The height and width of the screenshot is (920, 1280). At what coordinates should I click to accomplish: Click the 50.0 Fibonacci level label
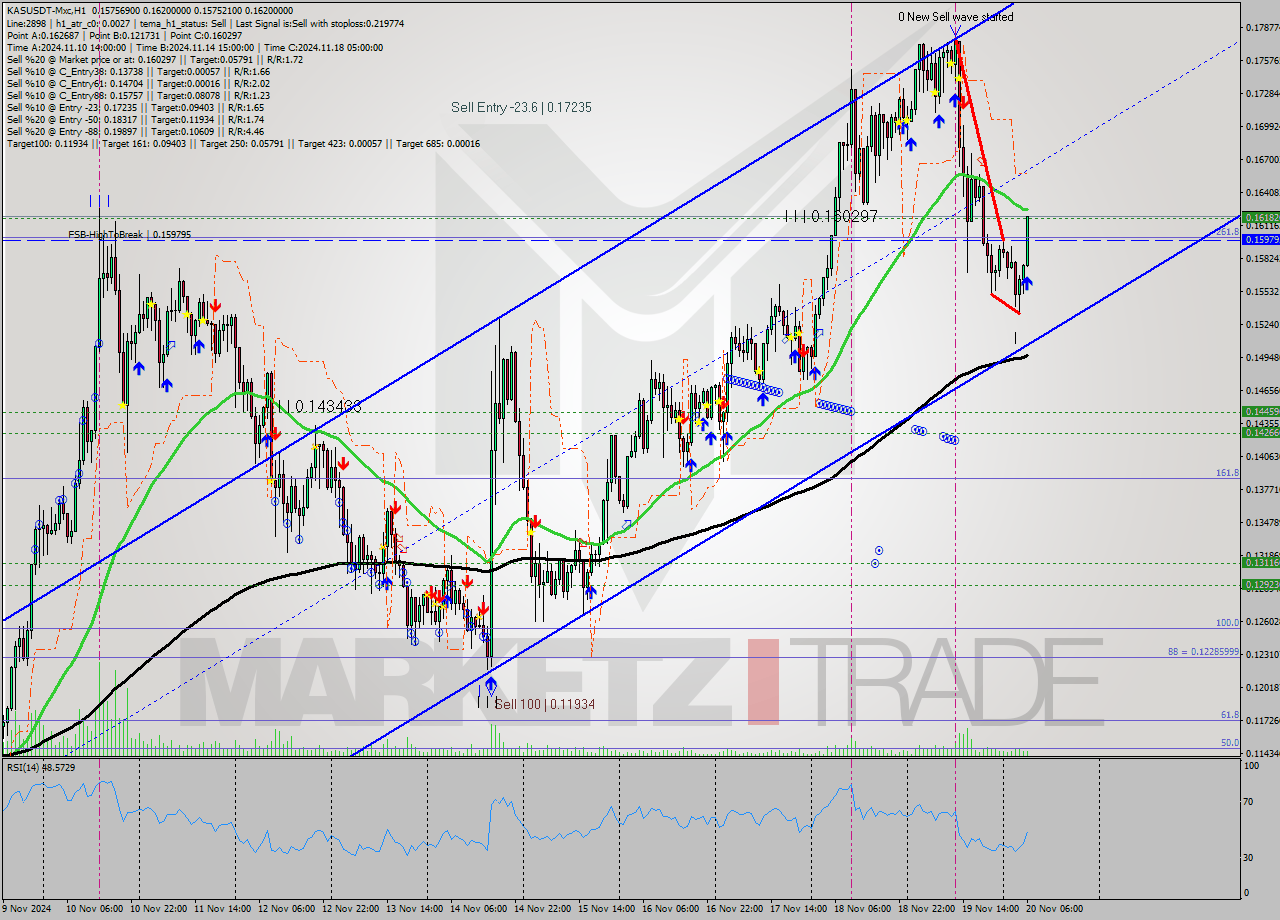(x=1231, y=743)
